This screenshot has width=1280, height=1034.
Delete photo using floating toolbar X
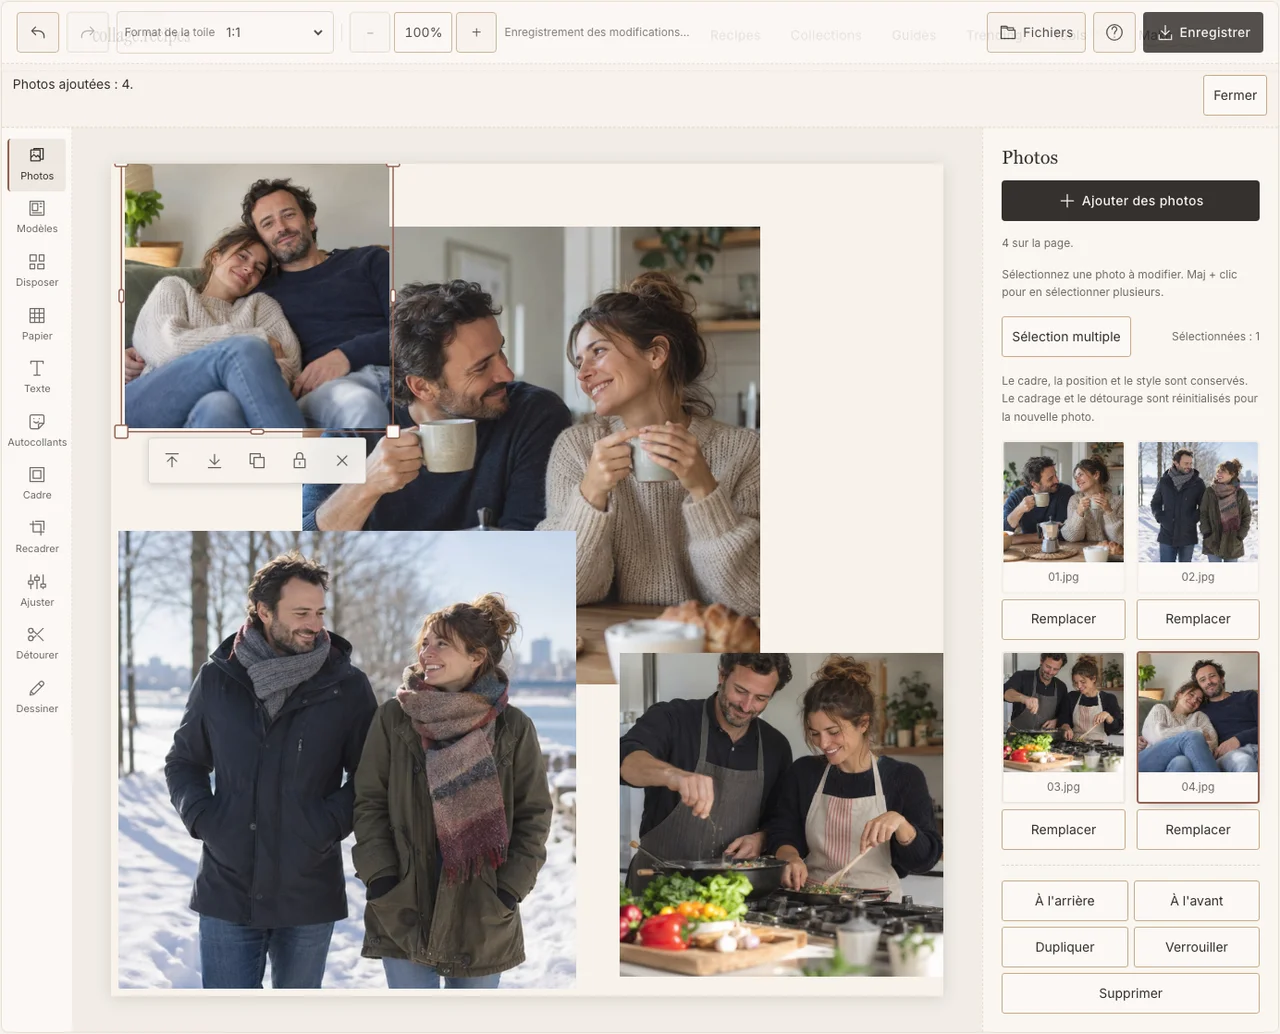tap(342, 461)
